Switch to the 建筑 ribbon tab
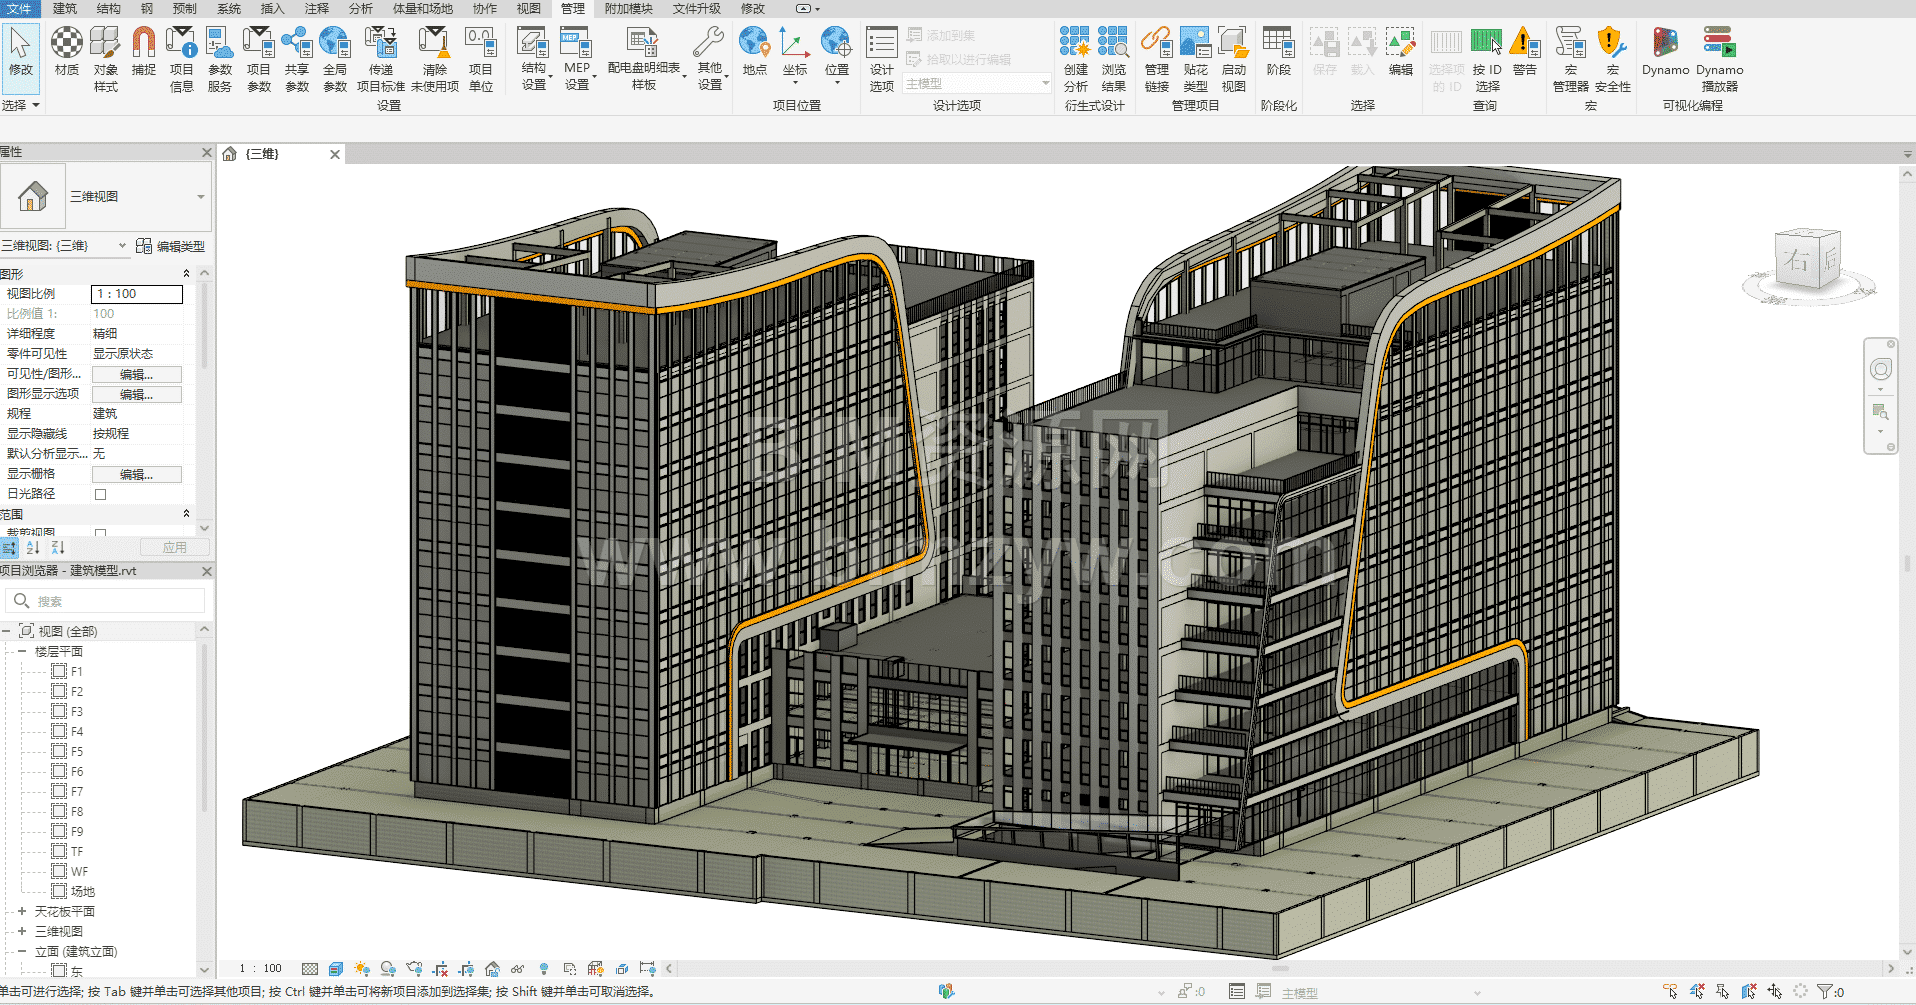Viewport: 1916px width, 1005px height. (x=64, y=9)
